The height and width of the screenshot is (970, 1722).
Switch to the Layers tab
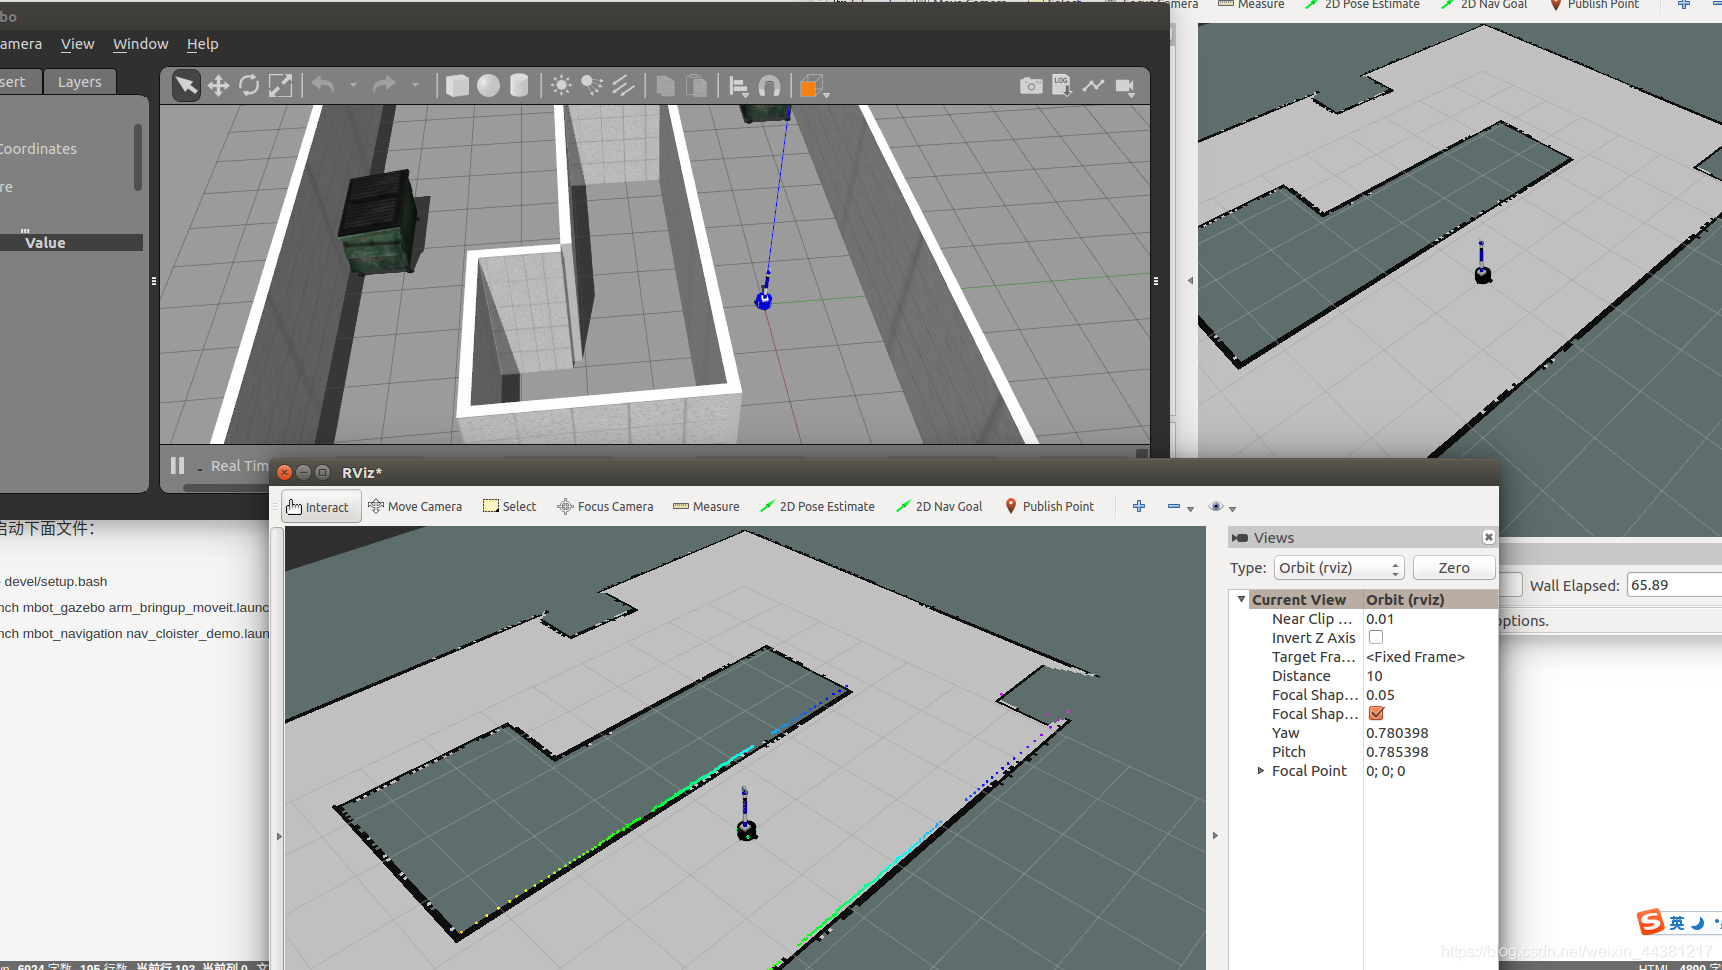coord(80,82)
